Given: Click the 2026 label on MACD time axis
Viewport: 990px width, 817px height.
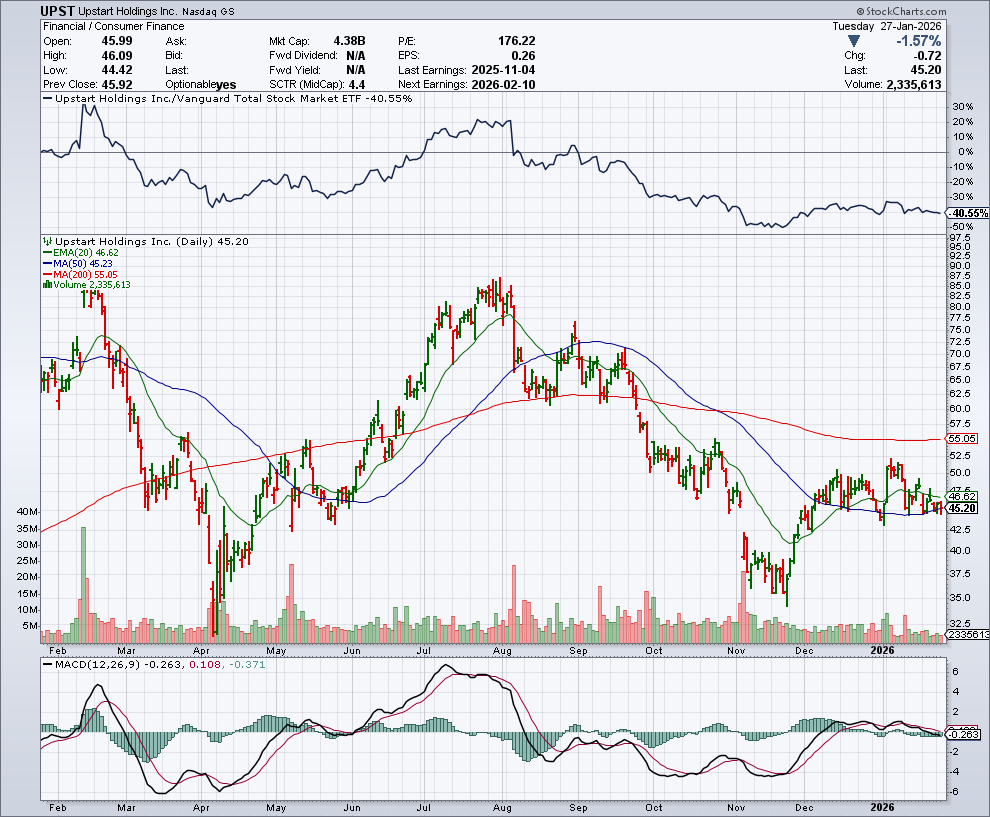Looking at the screenshot, I should click(882, 808).
